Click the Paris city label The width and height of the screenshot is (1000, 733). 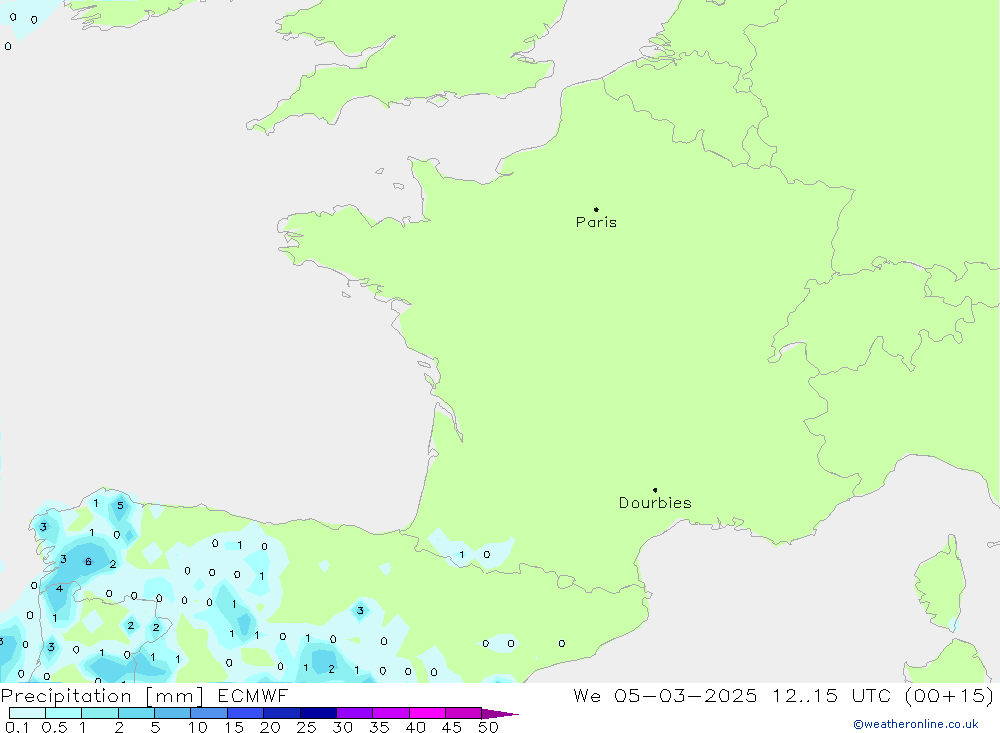tap(596, 222)
